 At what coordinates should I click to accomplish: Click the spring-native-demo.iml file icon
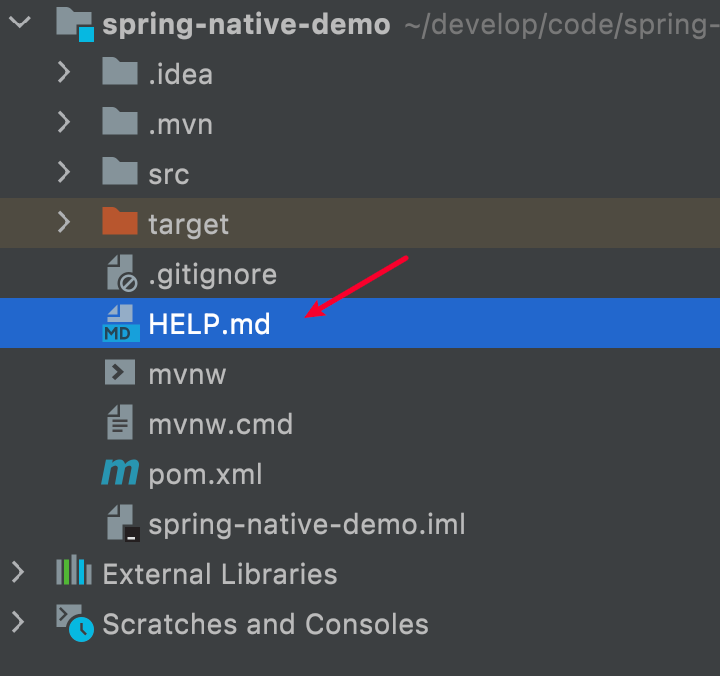(x=123, y=523)
